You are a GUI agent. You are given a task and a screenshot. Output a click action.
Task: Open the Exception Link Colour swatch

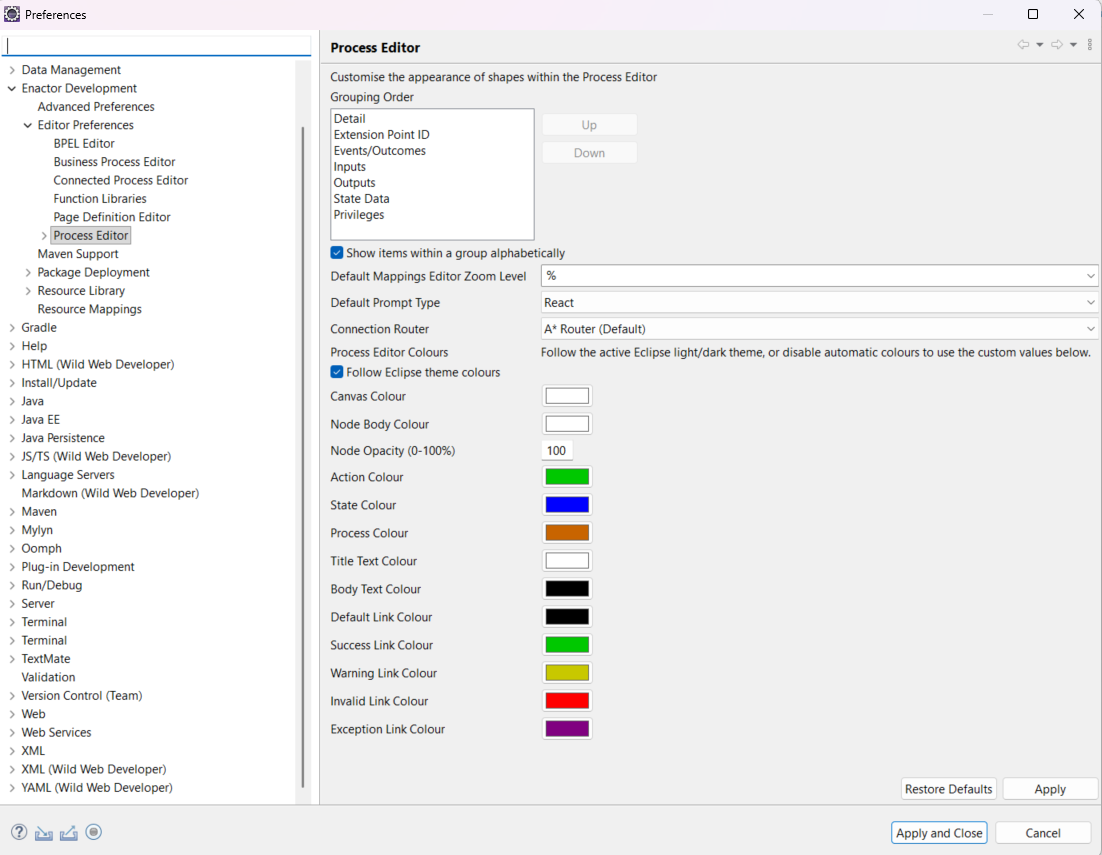pyautogui.click(x=567, y=729)
